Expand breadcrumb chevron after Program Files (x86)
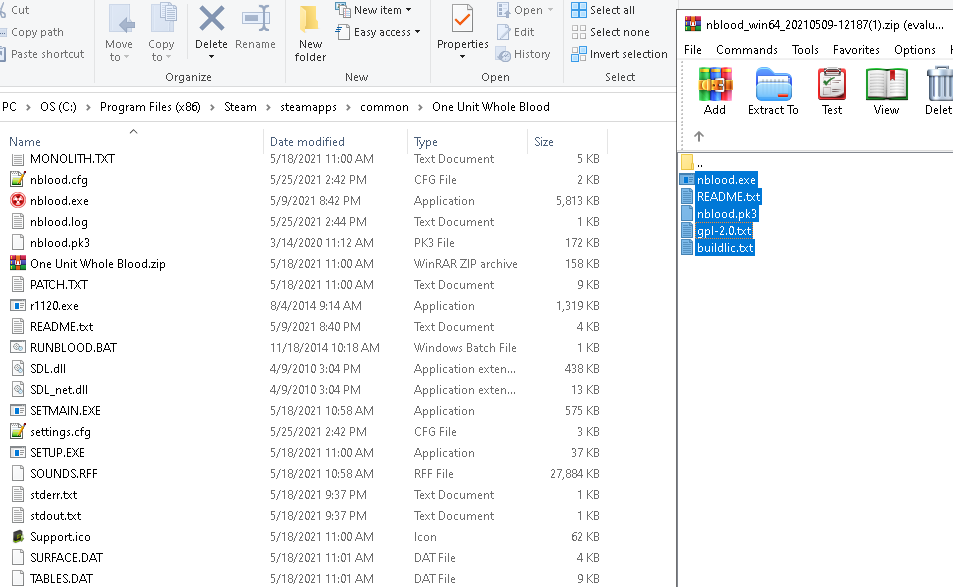This screenshot has width=953, height=587. 212,107
